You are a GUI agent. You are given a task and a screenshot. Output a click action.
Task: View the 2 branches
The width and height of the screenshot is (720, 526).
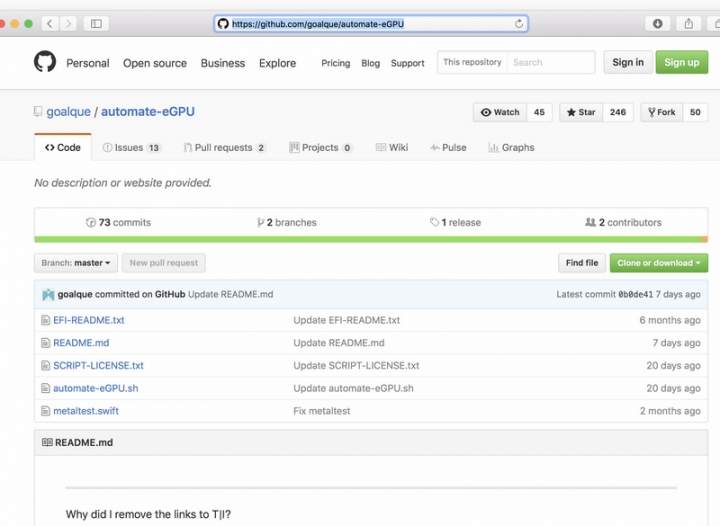[x=287, y=222]
